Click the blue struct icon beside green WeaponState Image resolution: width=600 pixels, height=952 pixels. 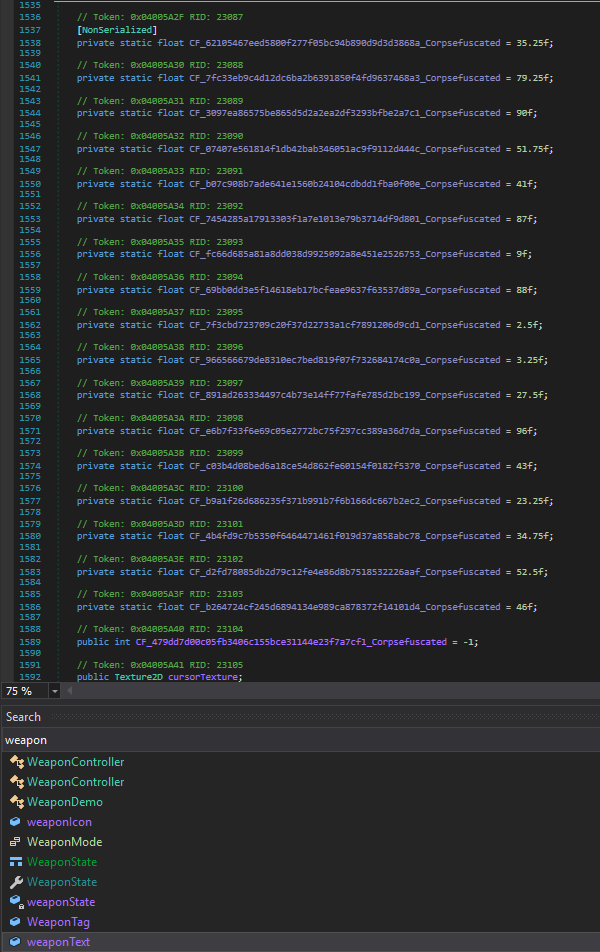click(16, 862)
